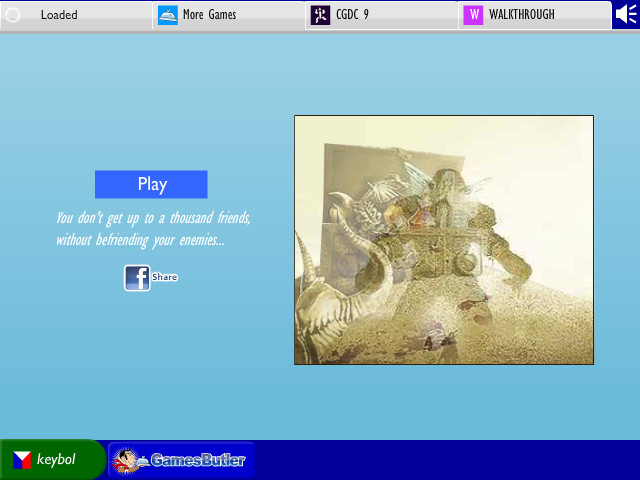The width and height of the screenshot is (640, 480).
Task: Open the More Games tab
Action: pos(229,15)
